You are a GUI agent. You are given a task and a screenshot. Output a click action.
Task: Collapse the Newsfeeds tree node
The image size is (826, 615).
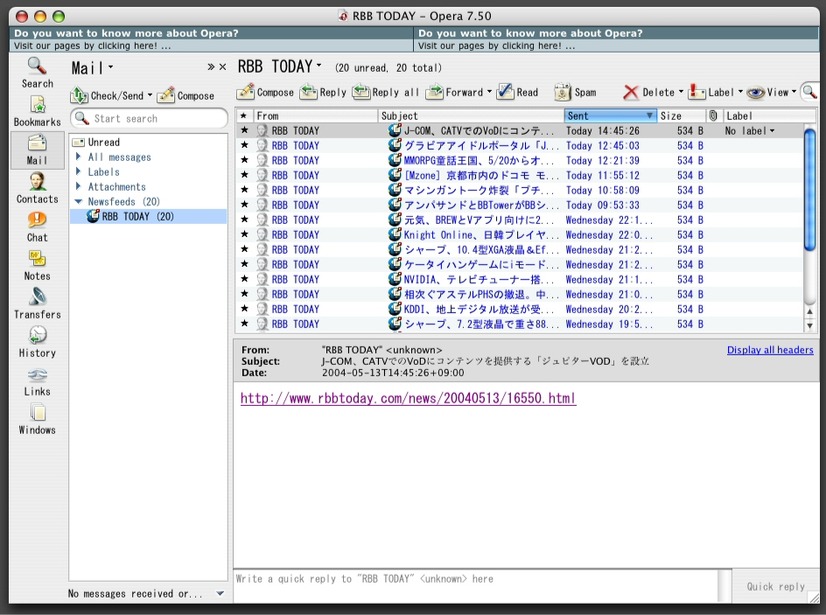[78, 201]
